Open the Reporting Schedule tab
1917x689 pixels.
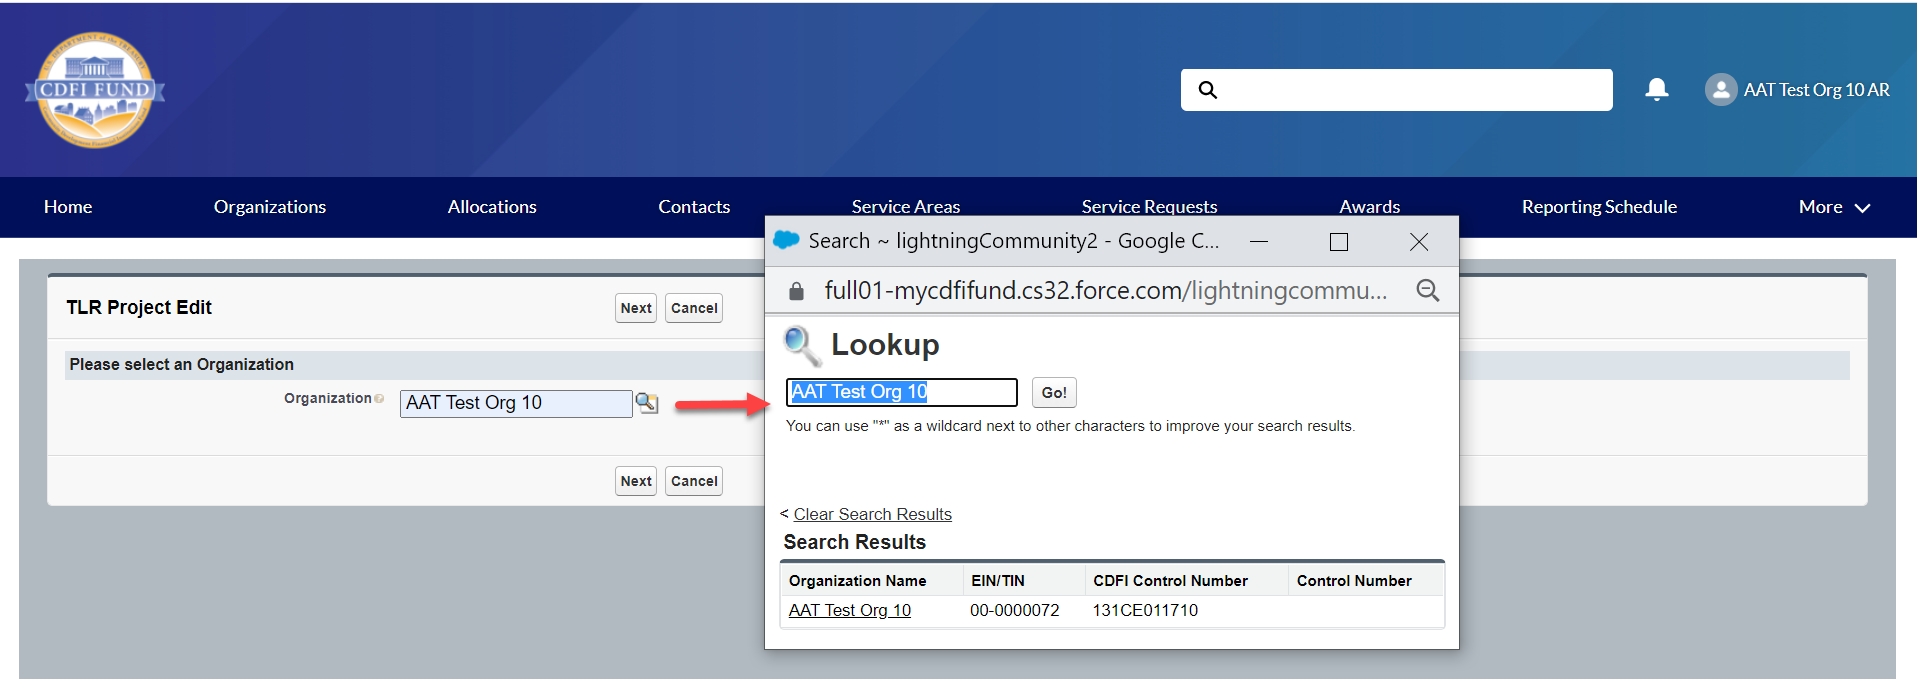coord(1599,207)
